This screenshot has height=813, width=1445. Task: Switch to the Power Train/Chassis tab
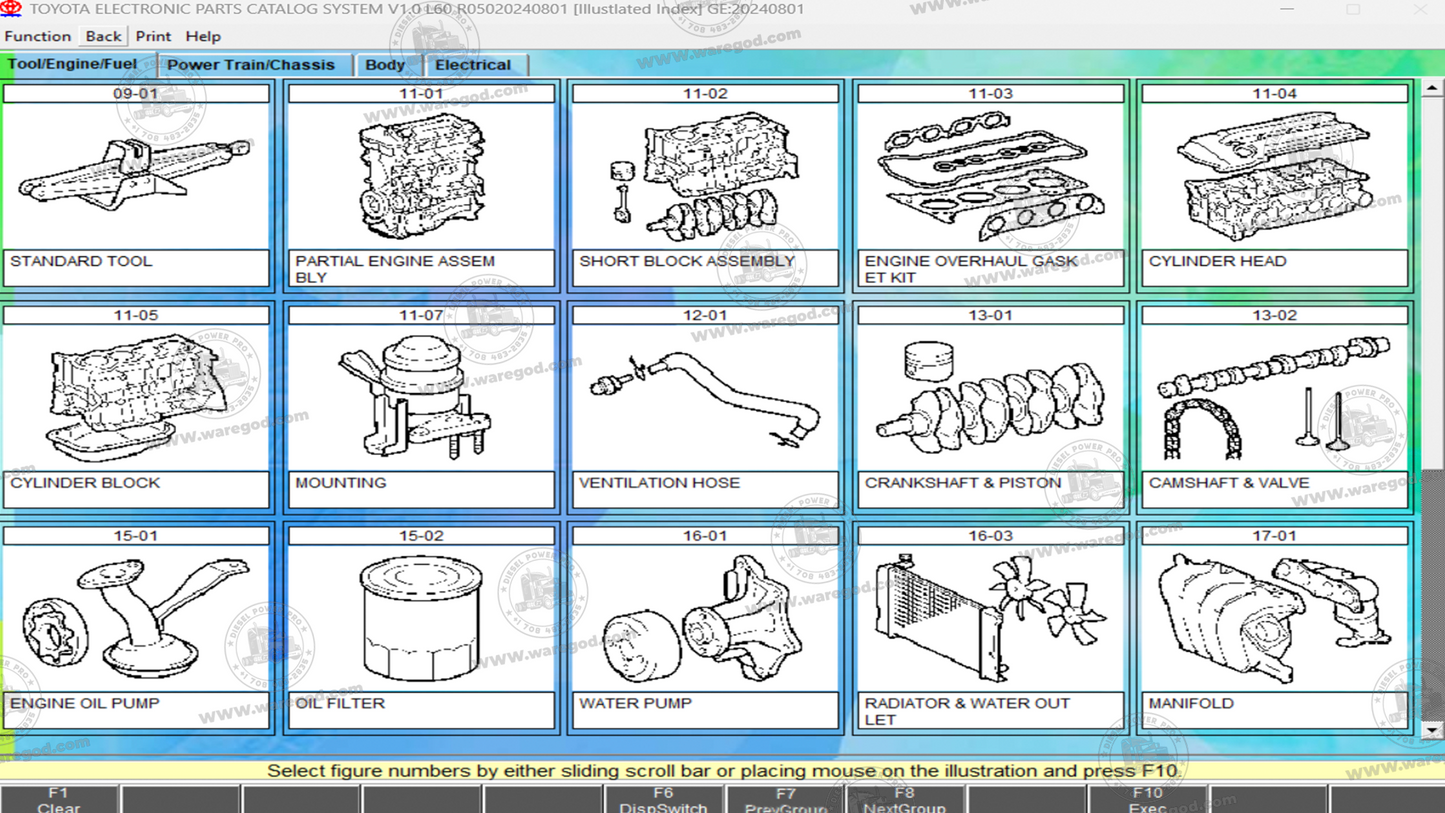[x=251, y=65]
